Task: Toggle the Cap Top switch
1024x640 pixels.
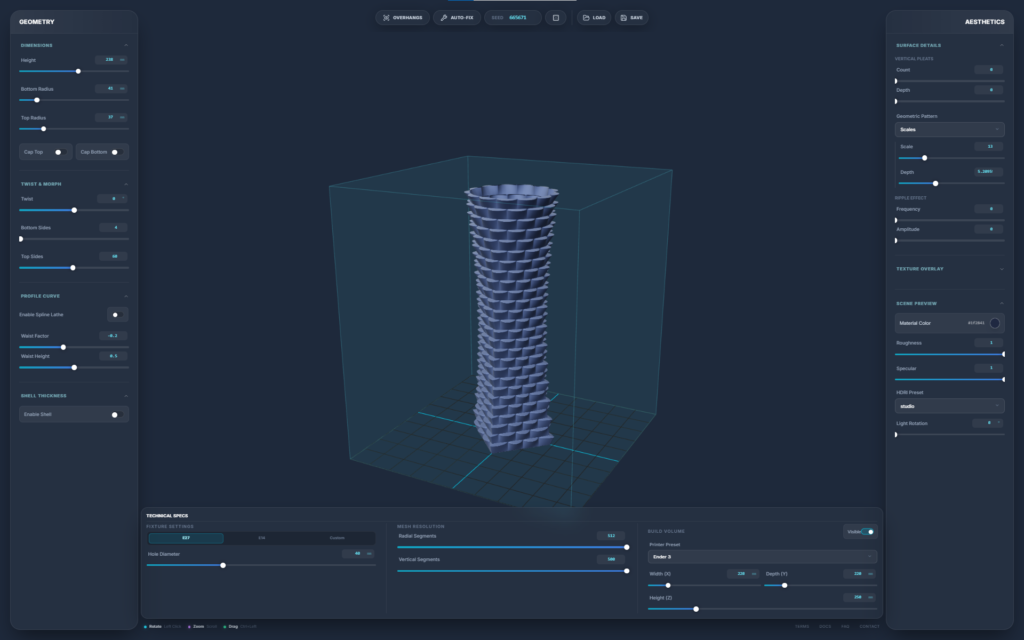Action: click(x=59, y=152)
